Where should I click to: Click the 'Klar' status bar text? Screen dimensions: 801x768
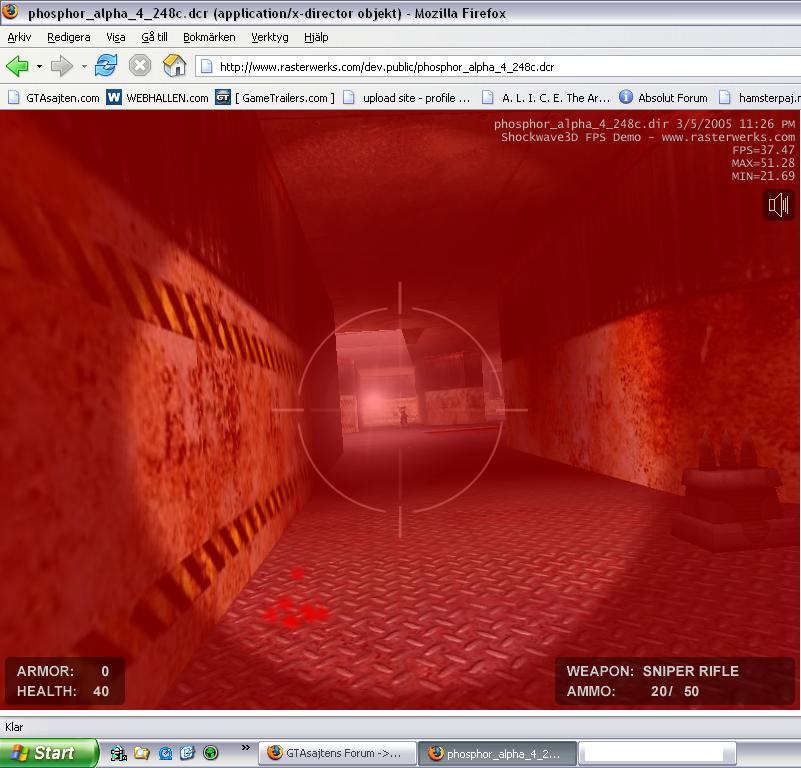click(x=14, y=727)
